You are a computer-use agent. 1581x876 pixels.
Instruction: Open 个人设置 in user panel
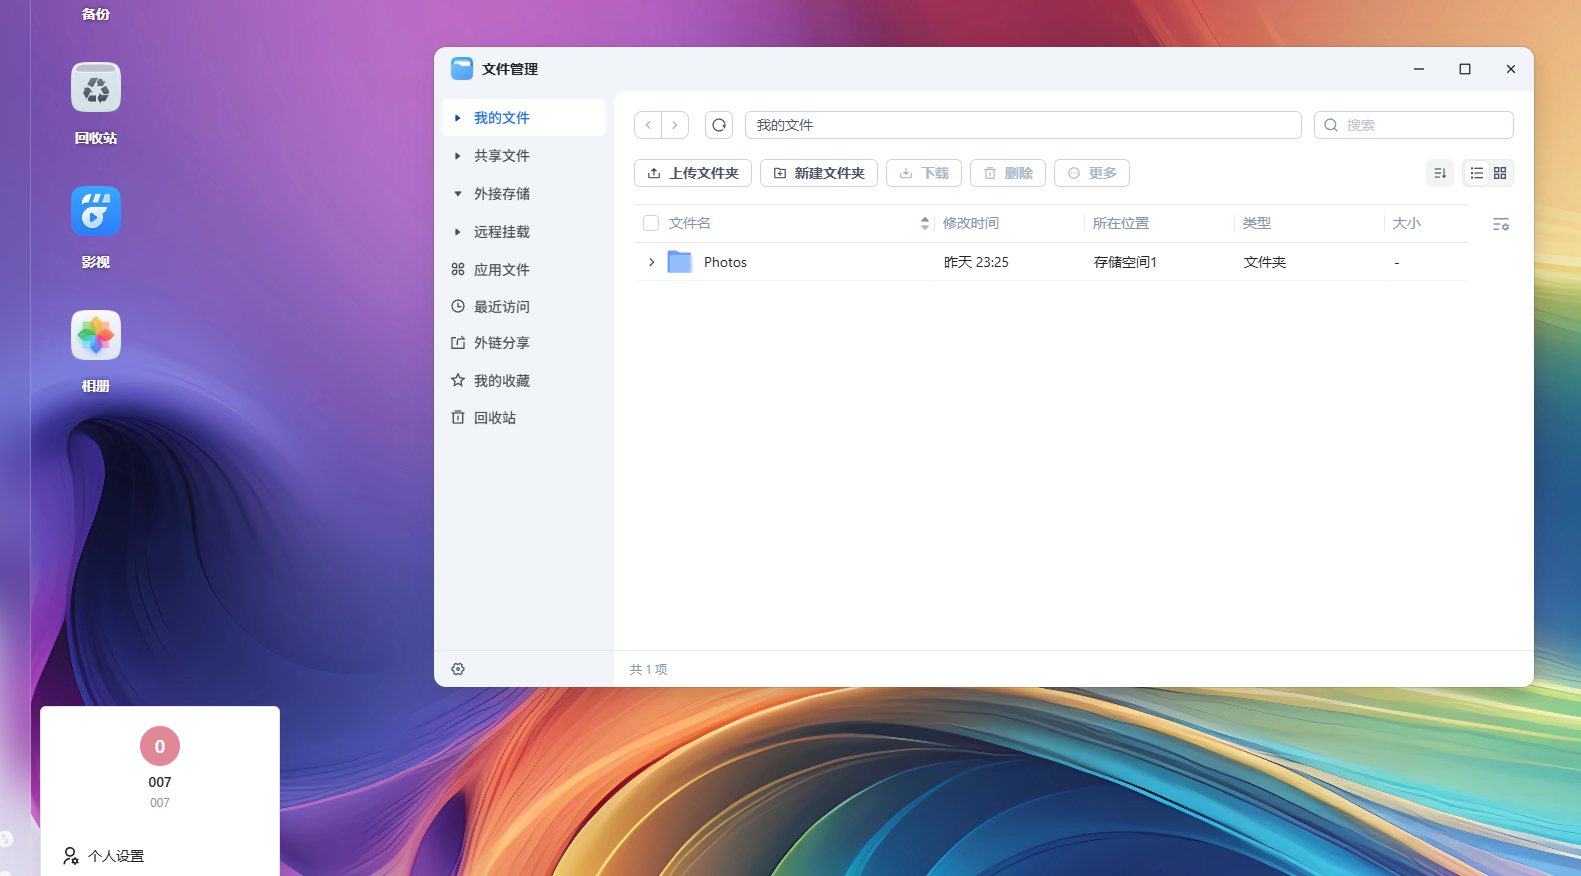pos(115,856)
